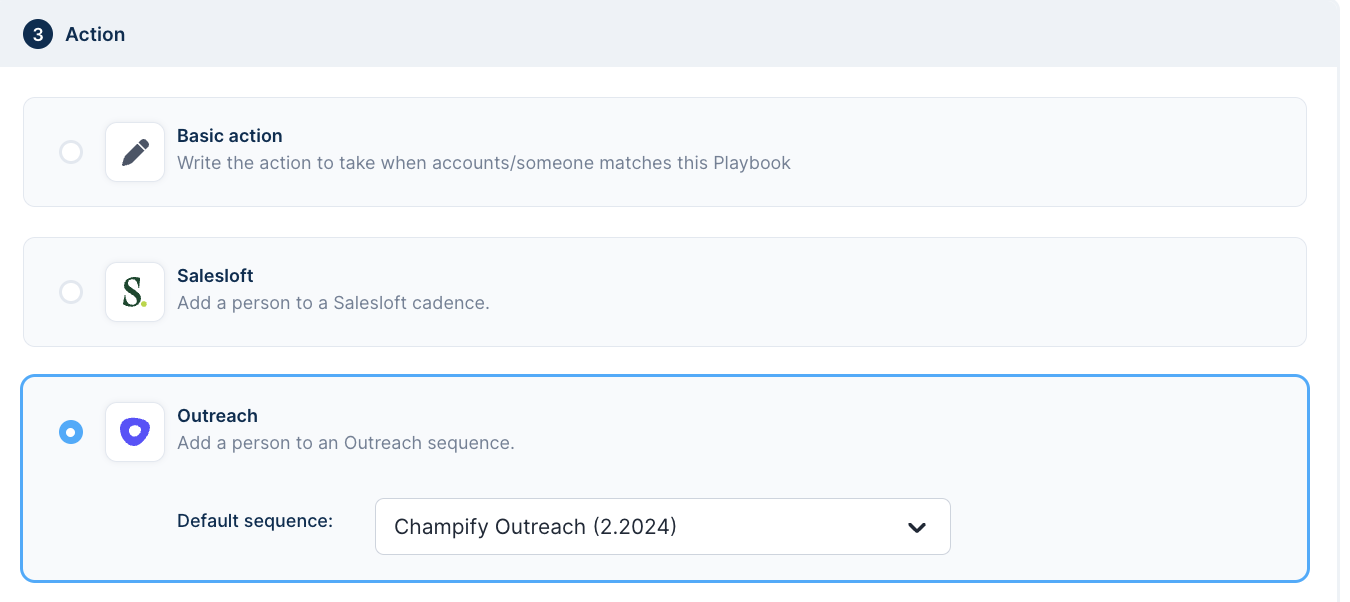The width and height of the screenshot is (1350, 602).
Task: Click the 'Add a person to a Salesloft cadence' description
Action: coord(333,302)
